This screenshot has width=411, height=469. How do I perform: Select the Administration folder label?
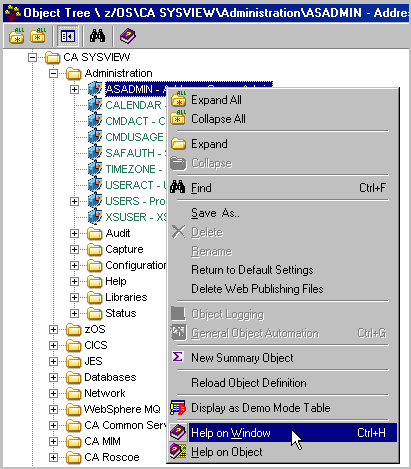pos(118,73)
